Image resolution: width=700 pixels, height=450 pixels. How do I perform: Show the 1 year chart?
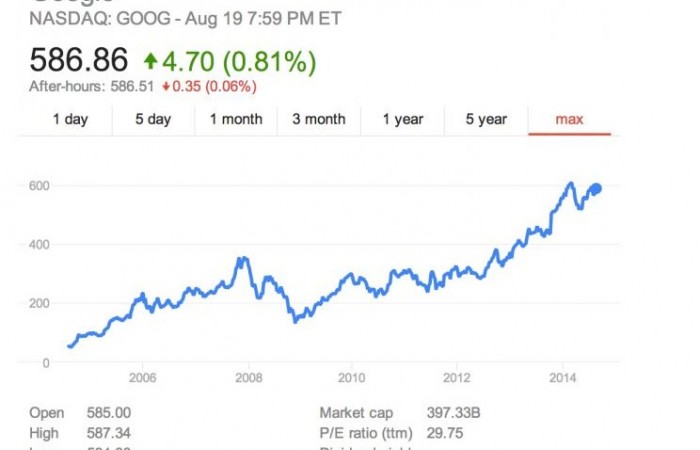402,119
